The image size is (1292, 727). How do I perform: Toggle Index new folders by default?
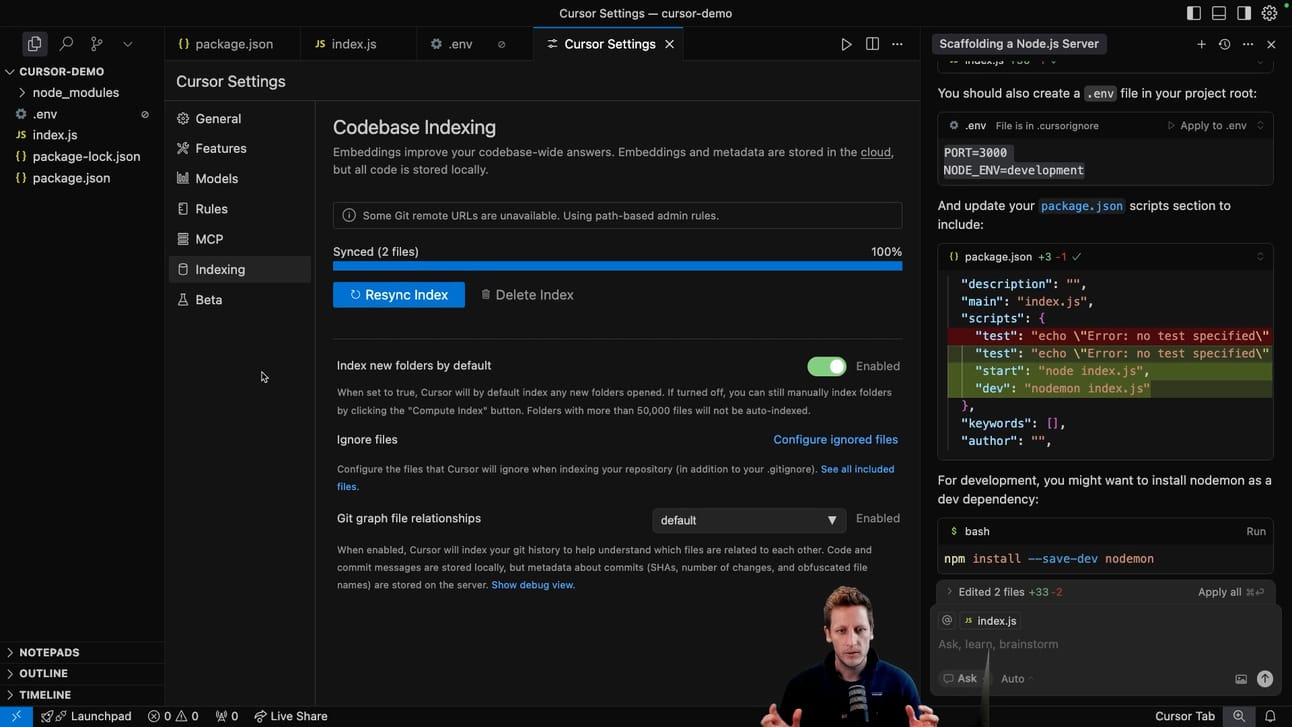click(827, 366)
